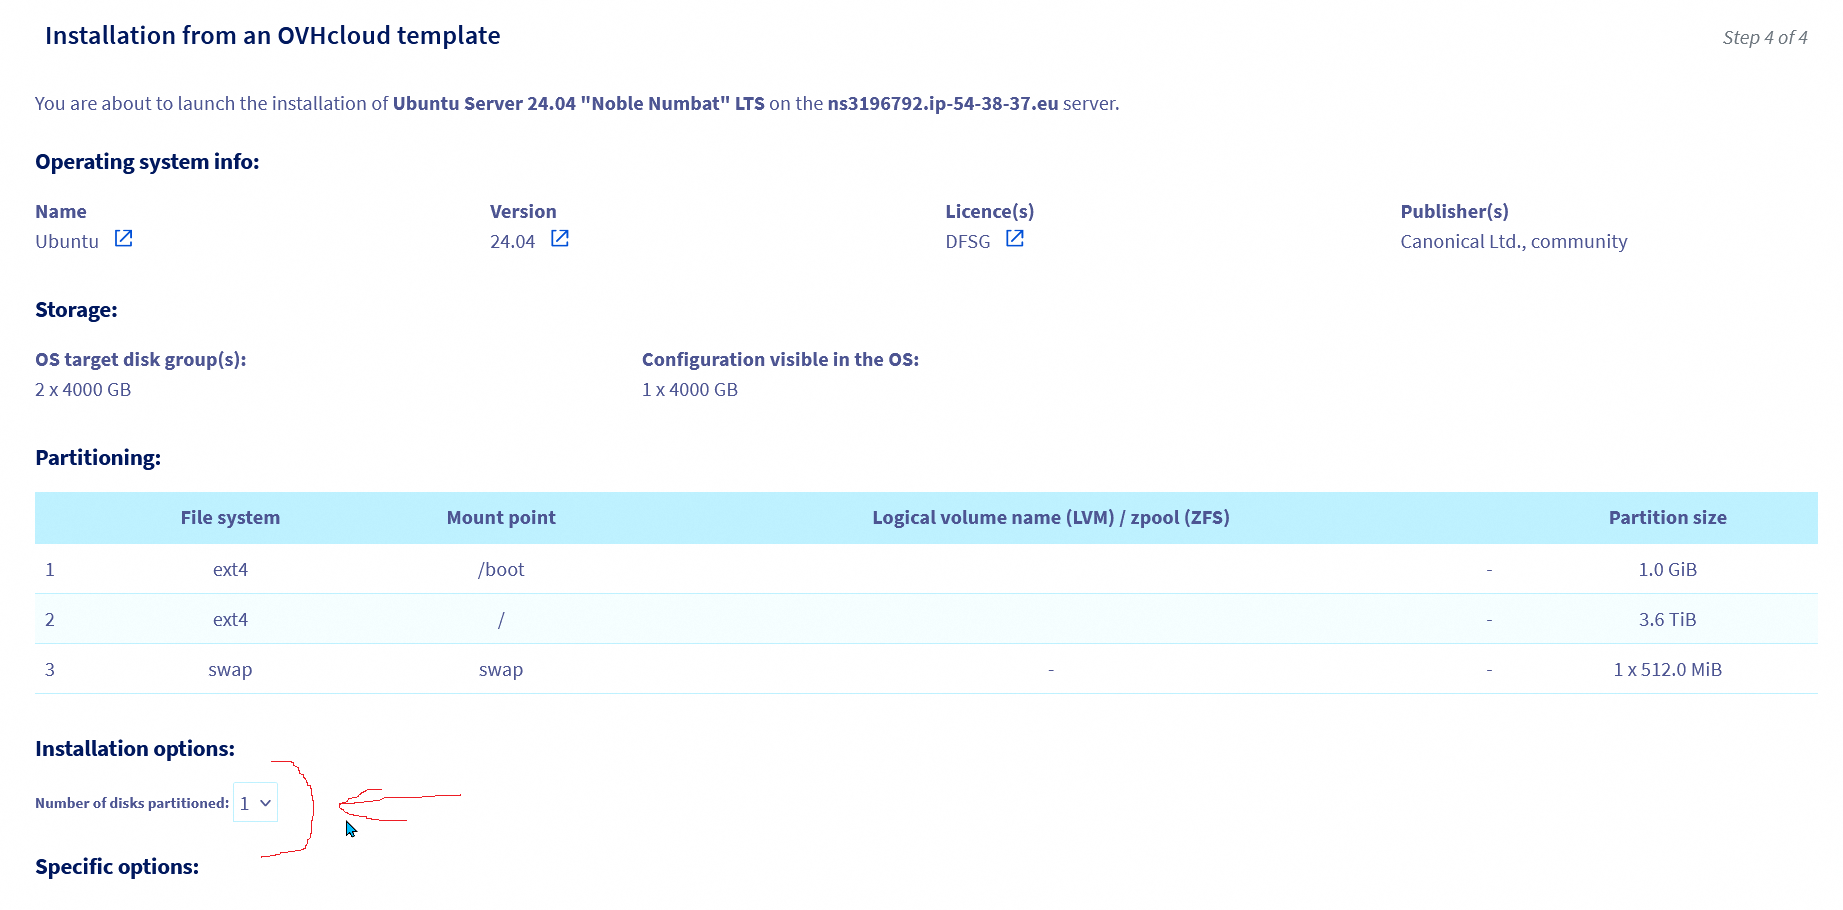Click the Canonical Ltd., community publisher text
Image resolution: width=1843 pixels, height=910 pixels.
(x=1513, y=242)
